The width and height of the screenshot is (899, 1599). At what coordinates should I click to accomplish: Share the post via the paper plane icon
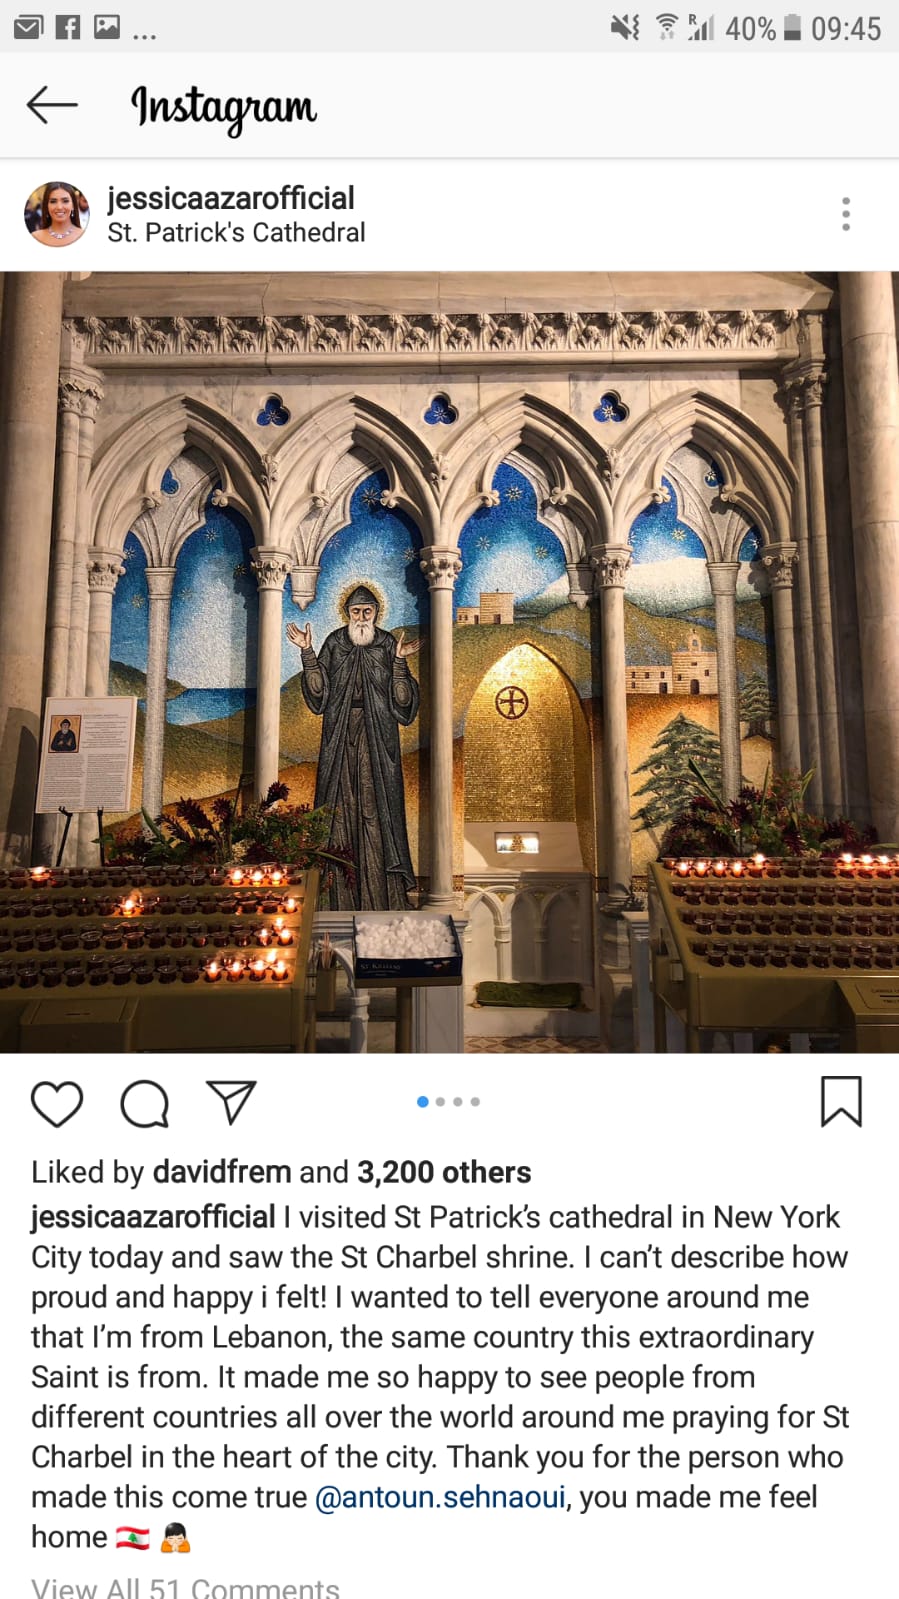pos(232,1102)
